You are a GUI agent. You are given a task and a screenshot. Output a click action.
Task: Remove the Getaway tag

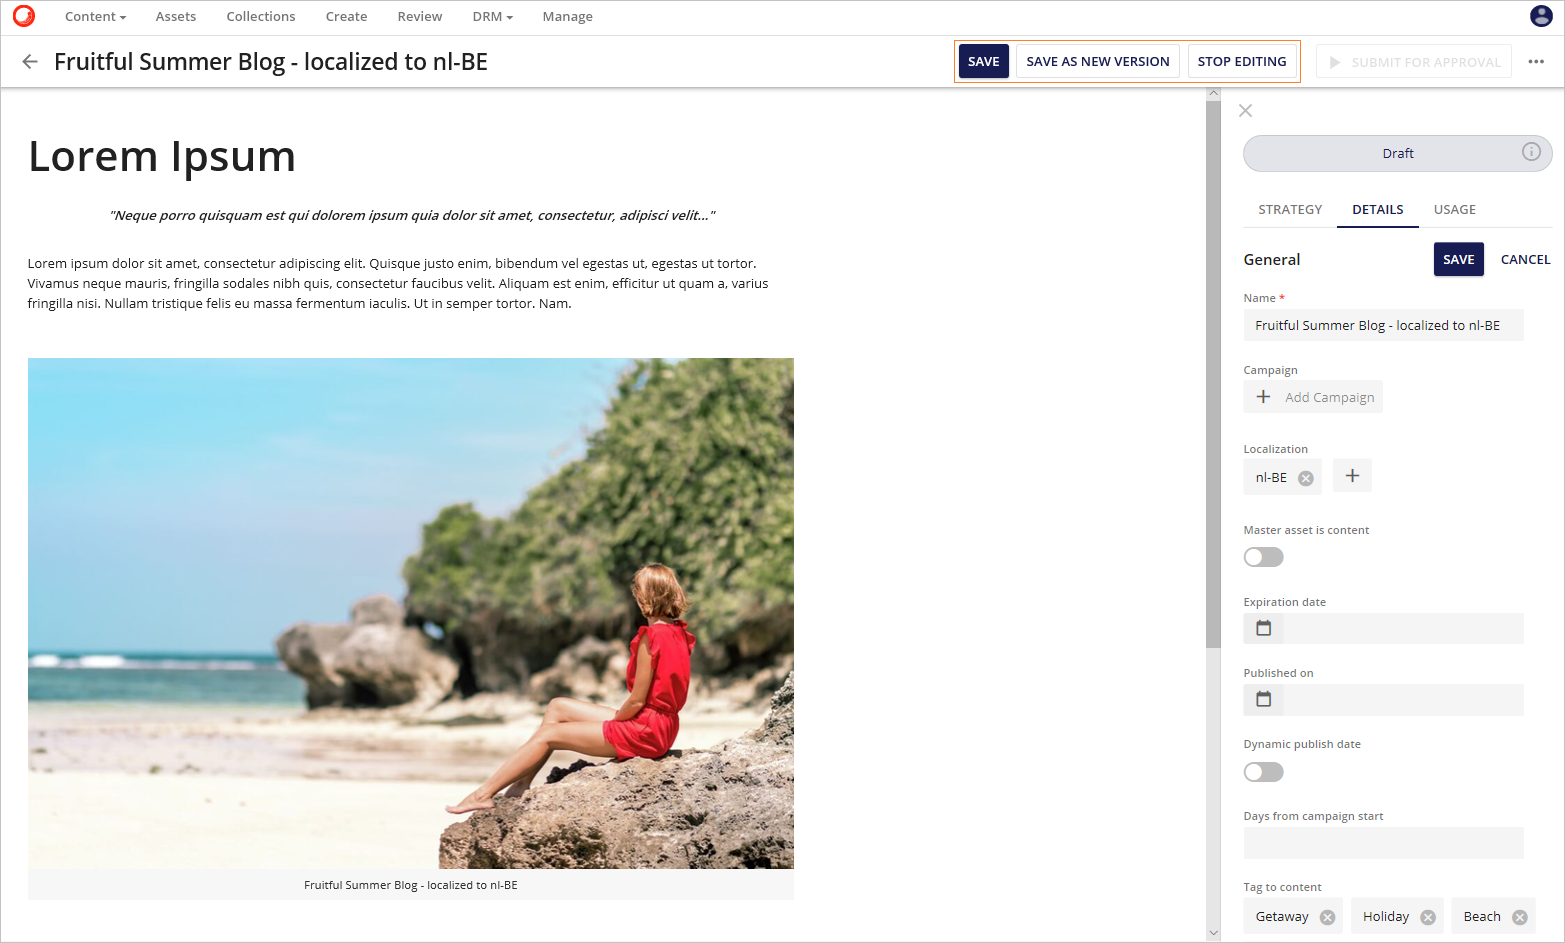(1327, 917)
